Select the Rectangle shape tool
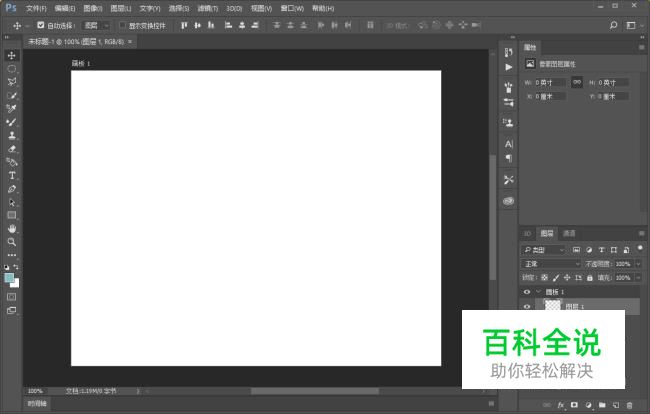 tap(12, 215)
